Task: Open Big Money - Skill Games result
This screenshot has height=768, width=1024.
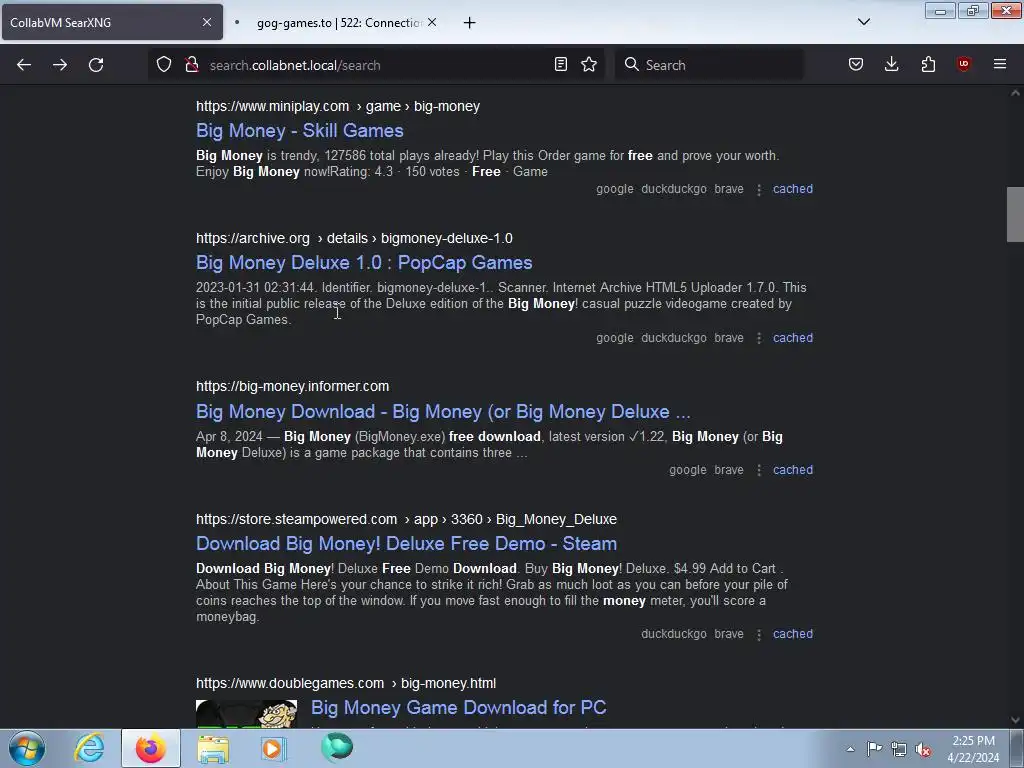Action: (300, 131)
